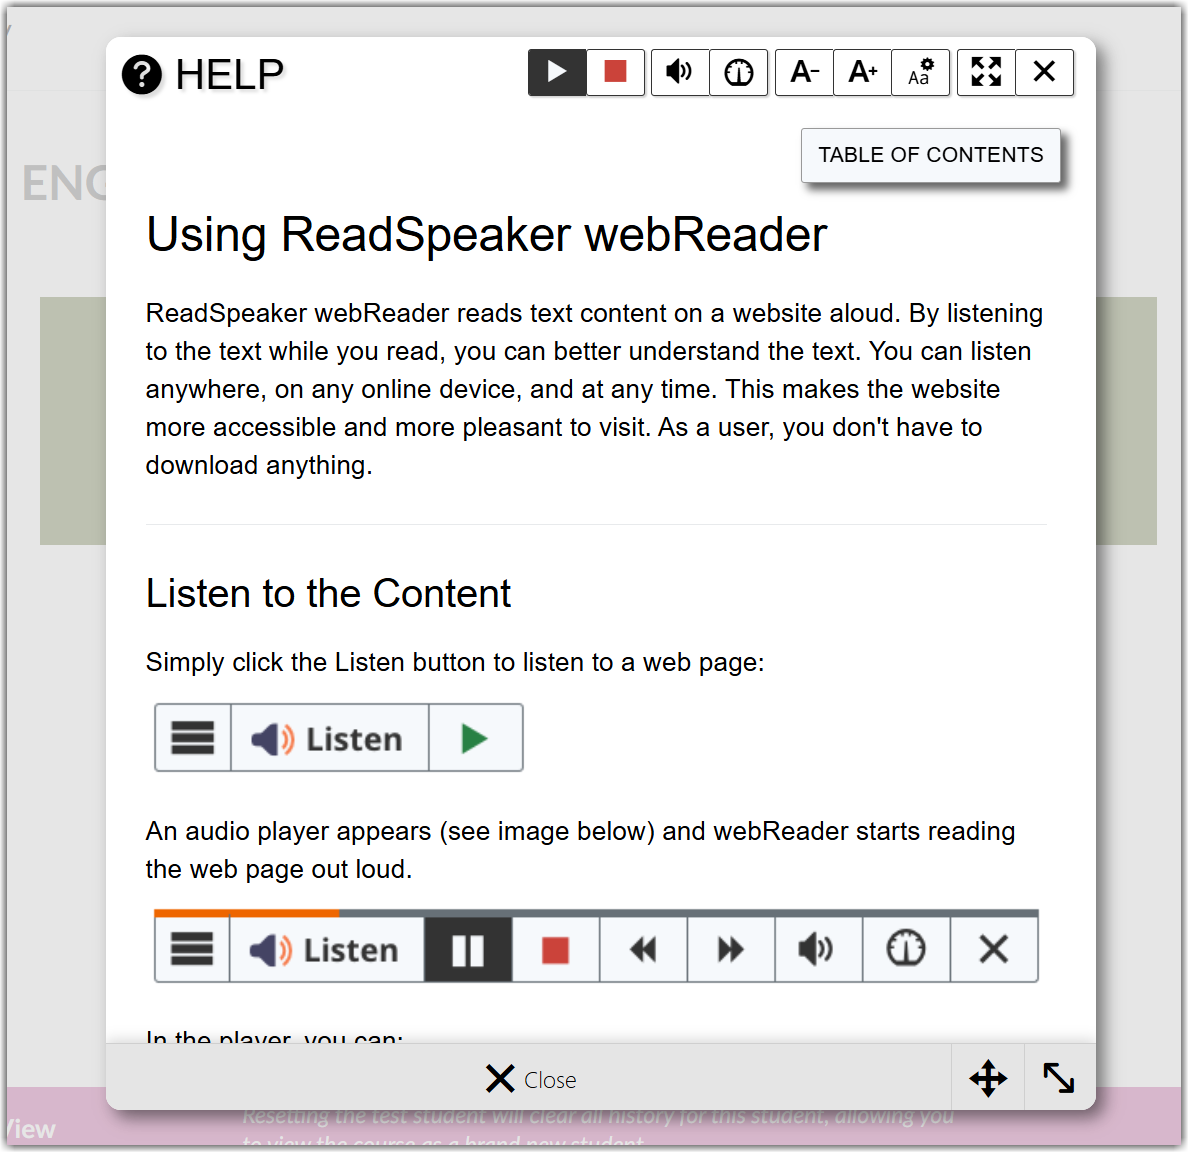Image resolution: width=1189 pixels, height=1153 pixels.
Task: Stop reading with the red square button
Action: pyautogui.click(x=615, y=73)
